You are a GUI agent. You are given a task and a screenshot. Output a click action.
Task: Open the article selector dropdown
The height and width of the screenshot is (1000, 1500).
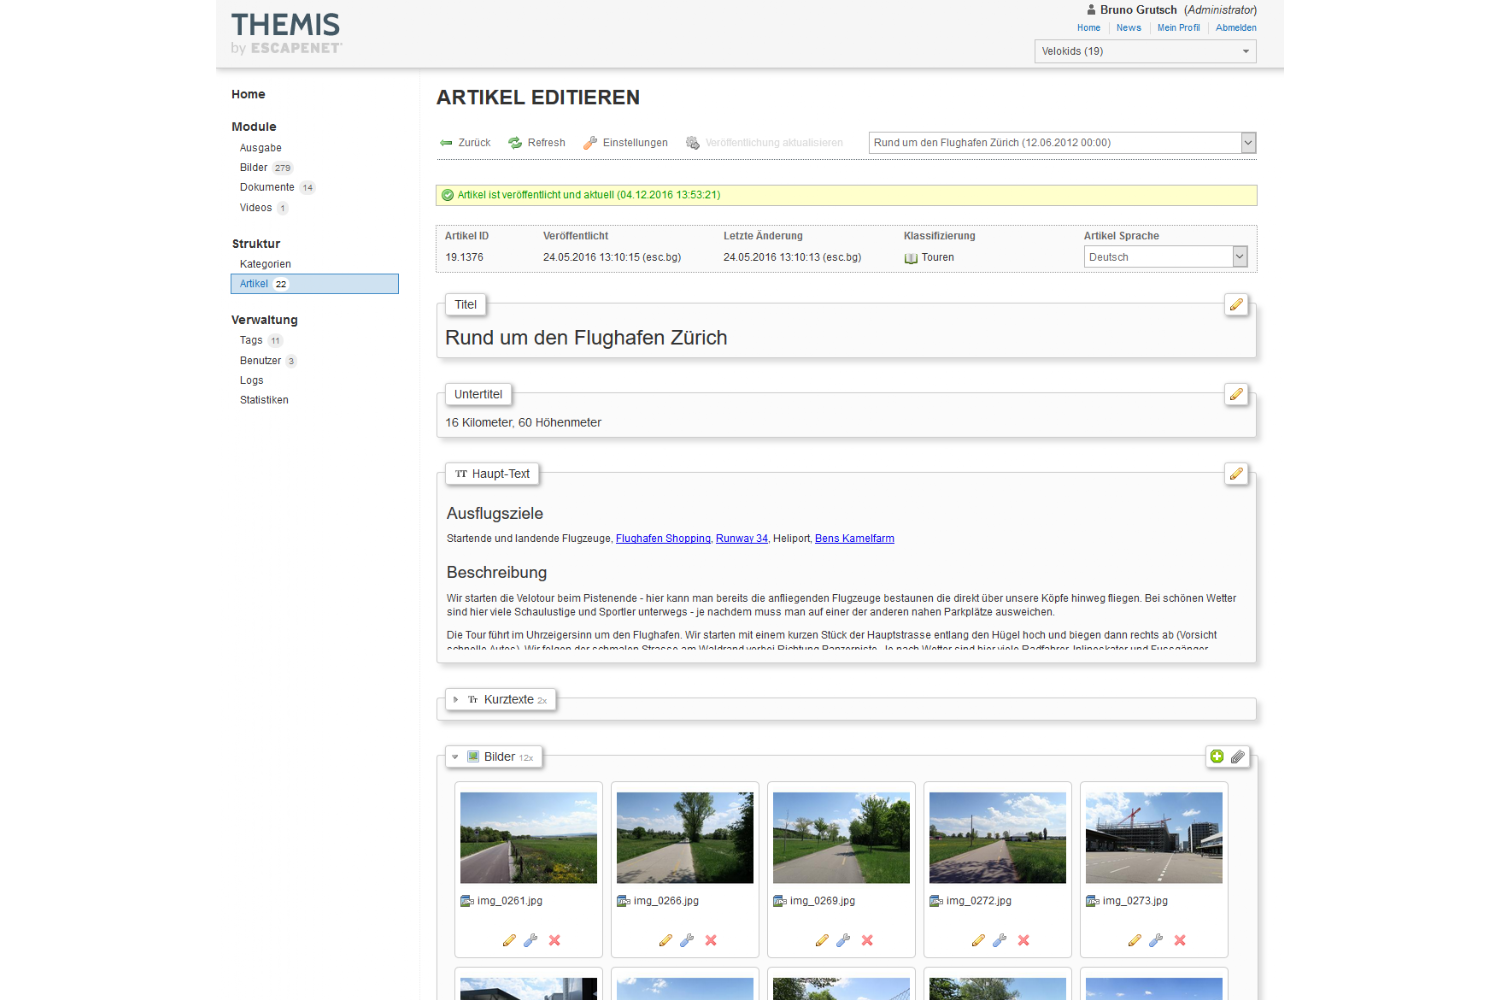click(x=1062, y=143)
